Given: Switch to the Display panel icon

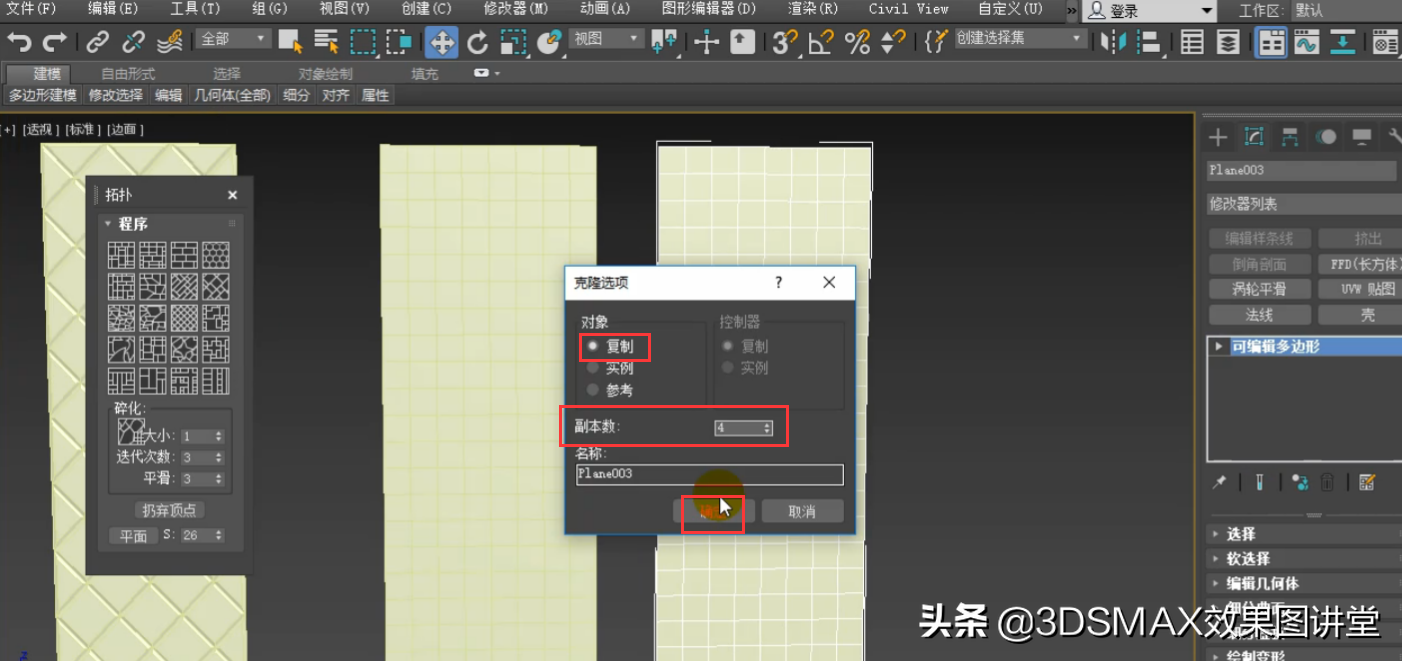Looking at the screenshot, I should click(1362, 137).
